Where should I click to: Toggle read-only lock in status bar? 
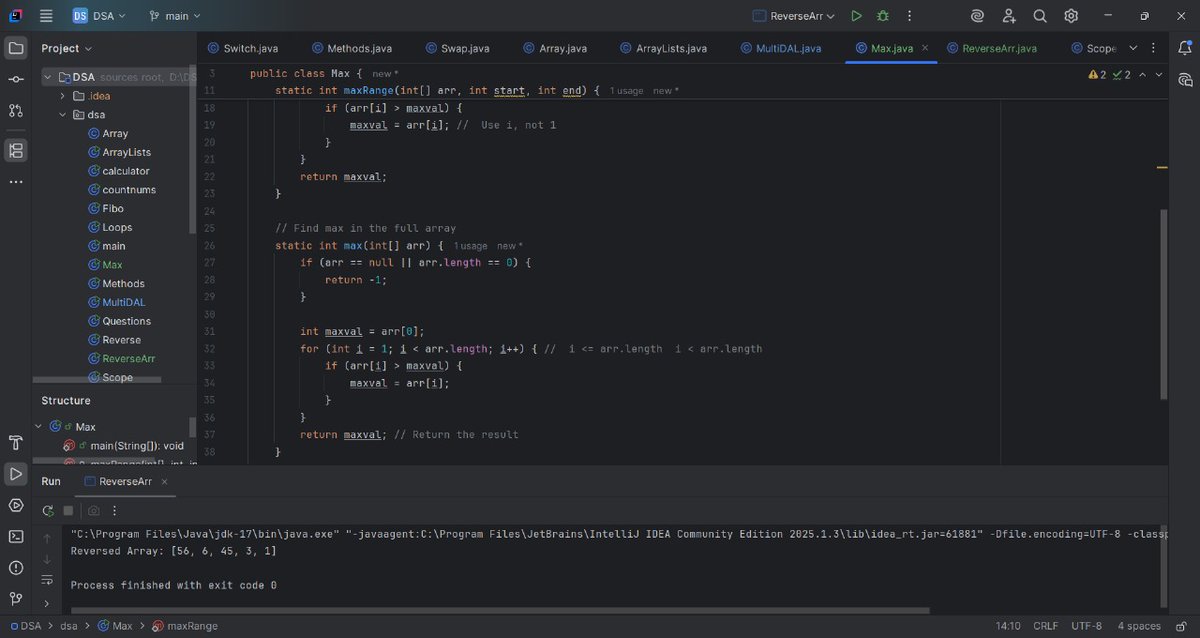point(1180,626)
